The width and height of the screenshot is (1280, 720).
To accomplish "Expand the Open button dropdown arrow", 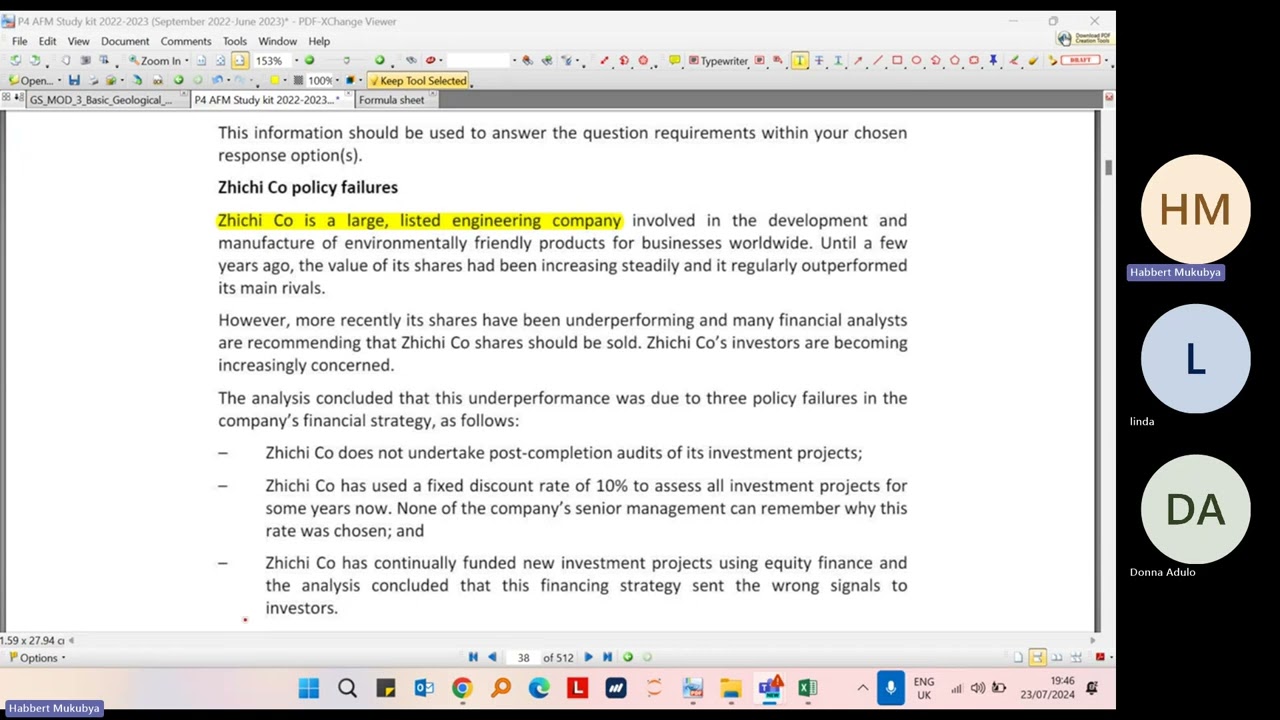I will (x=59, y=81).
